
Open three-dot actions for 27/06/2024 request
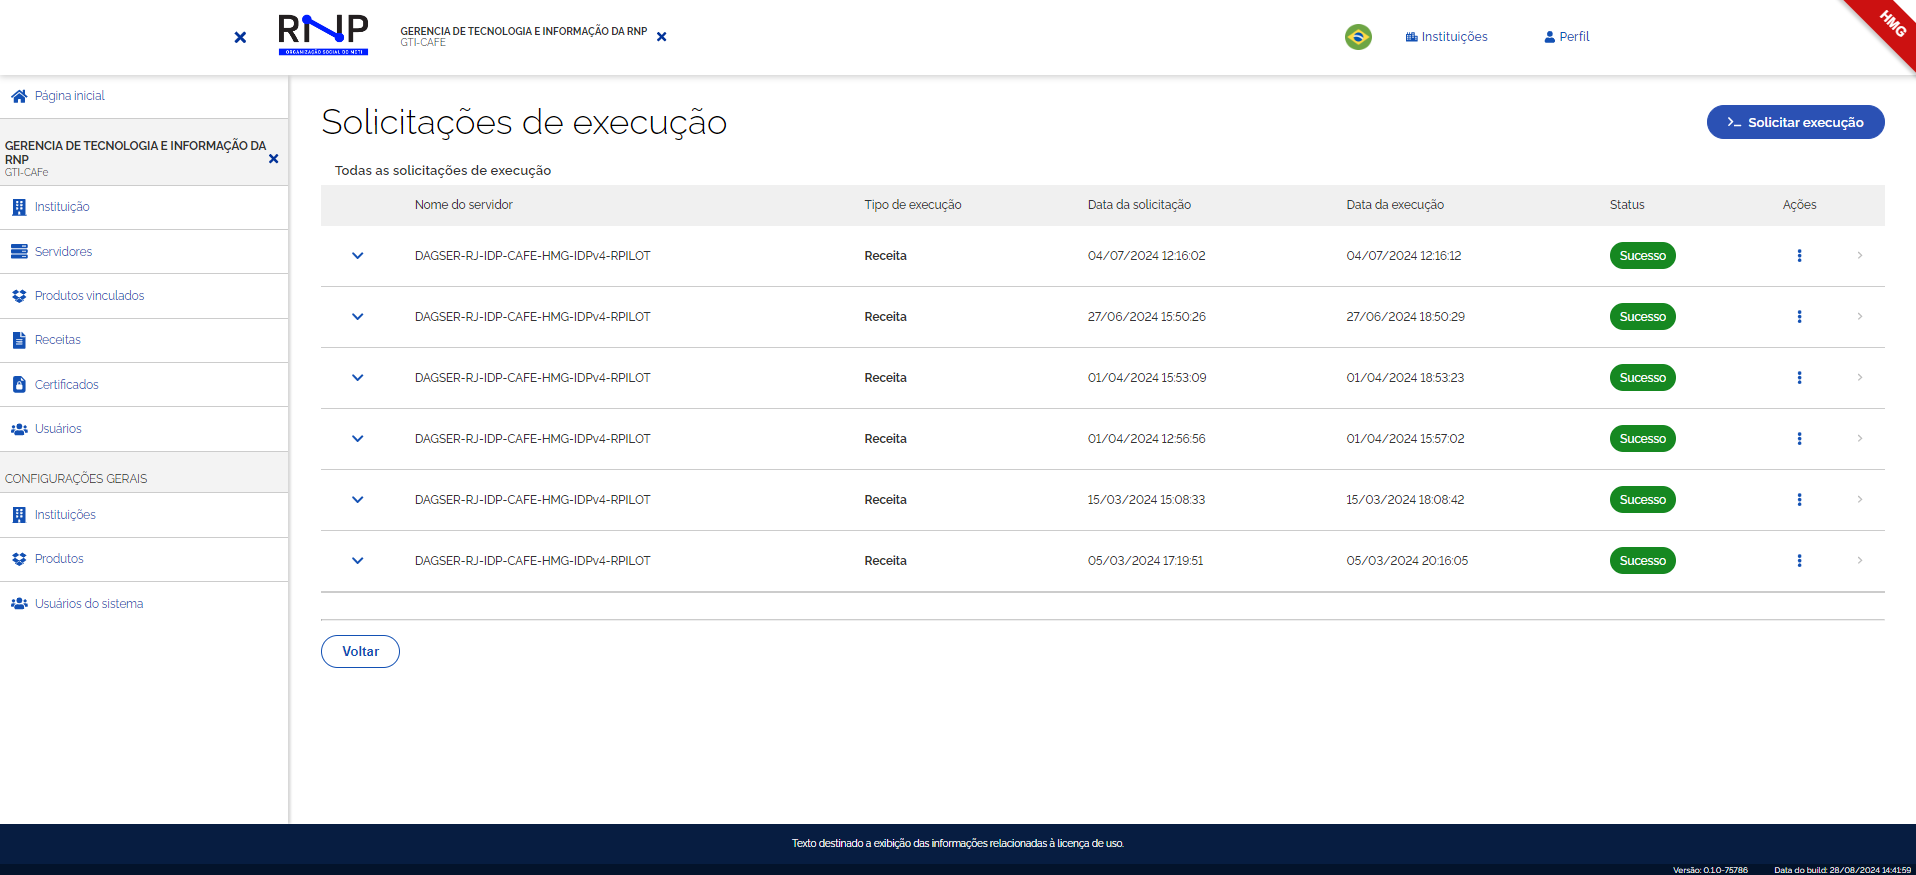pos(1799,317)
